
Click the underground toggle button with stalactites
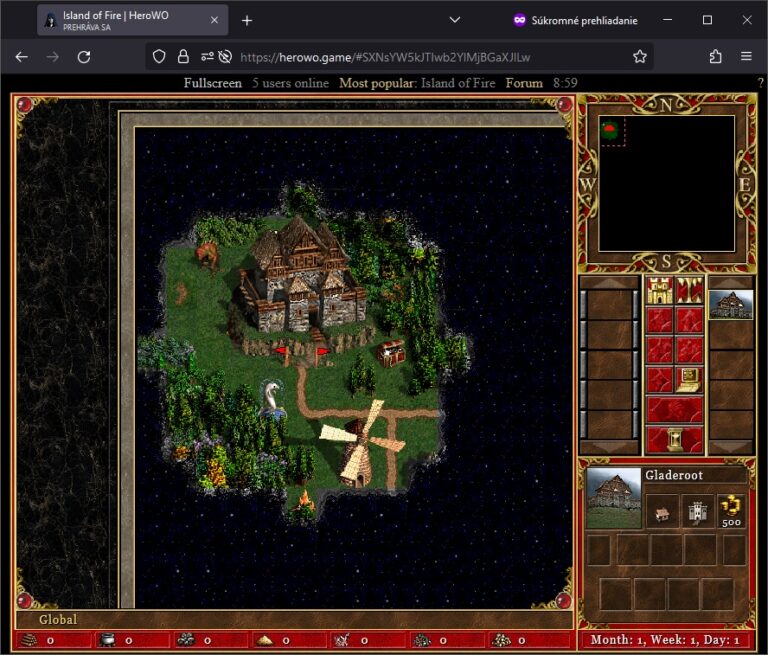click(x=690, y=290)
